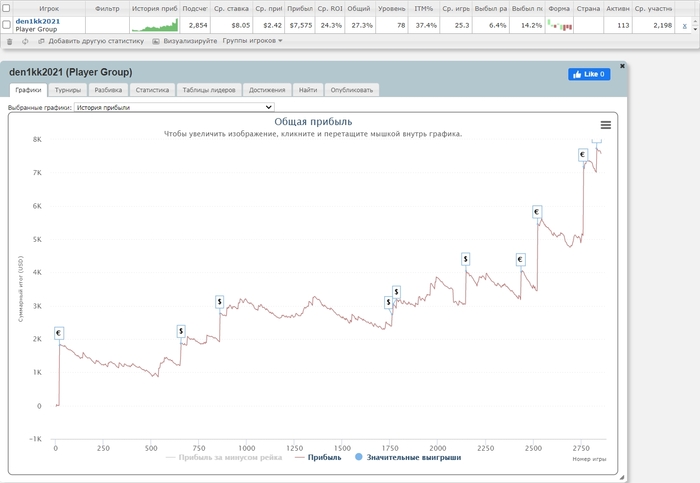Click the 24.3% ROI value
Screen dimensions: 700x483
click(x=331, y=25)
